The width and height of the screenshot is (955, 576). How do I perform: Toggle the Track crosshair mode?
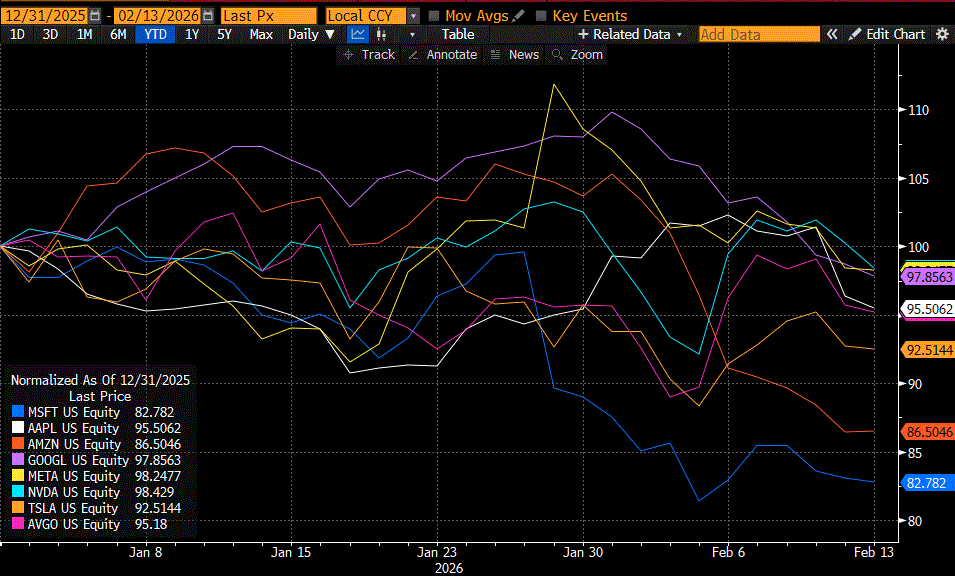tap(369, 55)
